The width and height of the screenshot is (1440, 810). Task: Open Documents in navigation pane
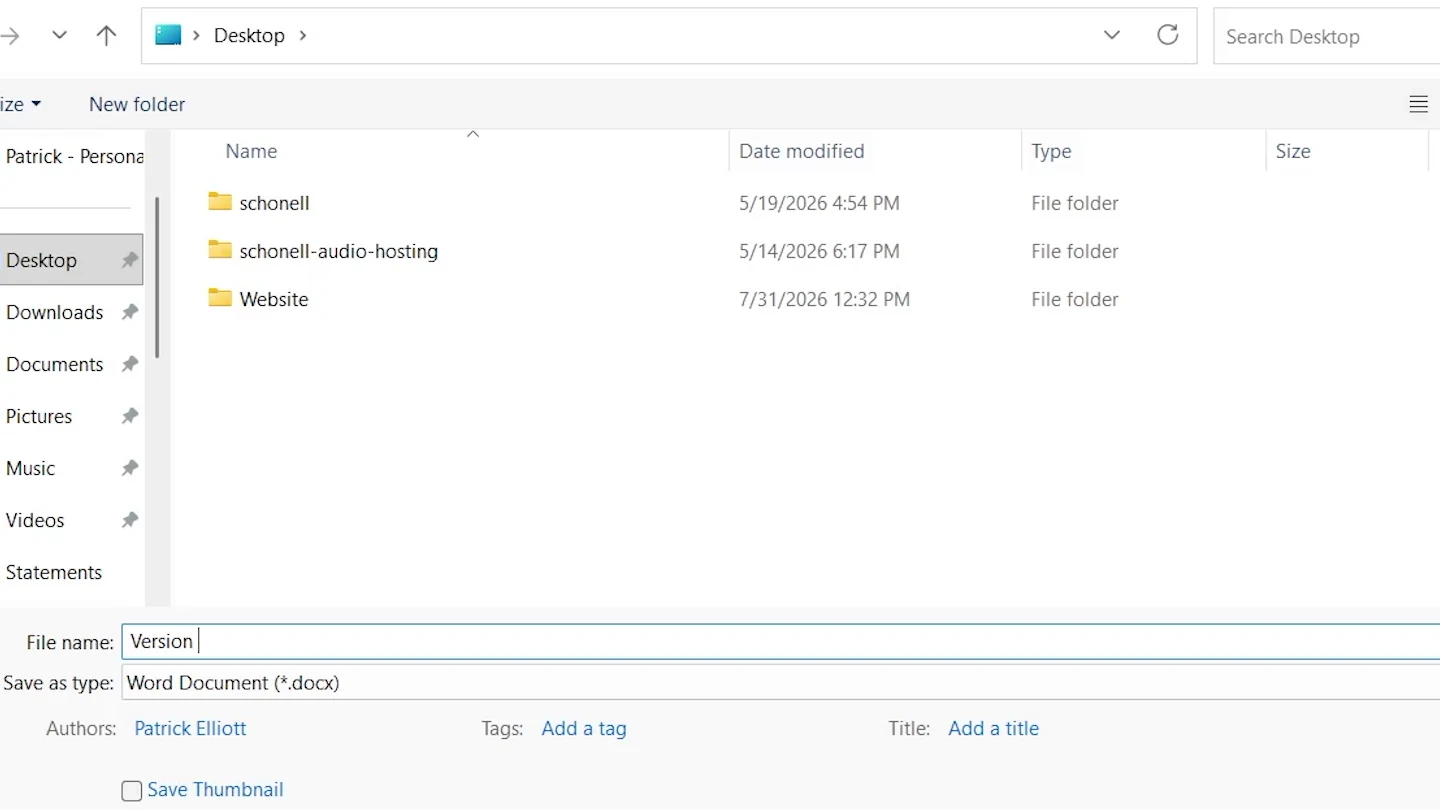point(55,364)
